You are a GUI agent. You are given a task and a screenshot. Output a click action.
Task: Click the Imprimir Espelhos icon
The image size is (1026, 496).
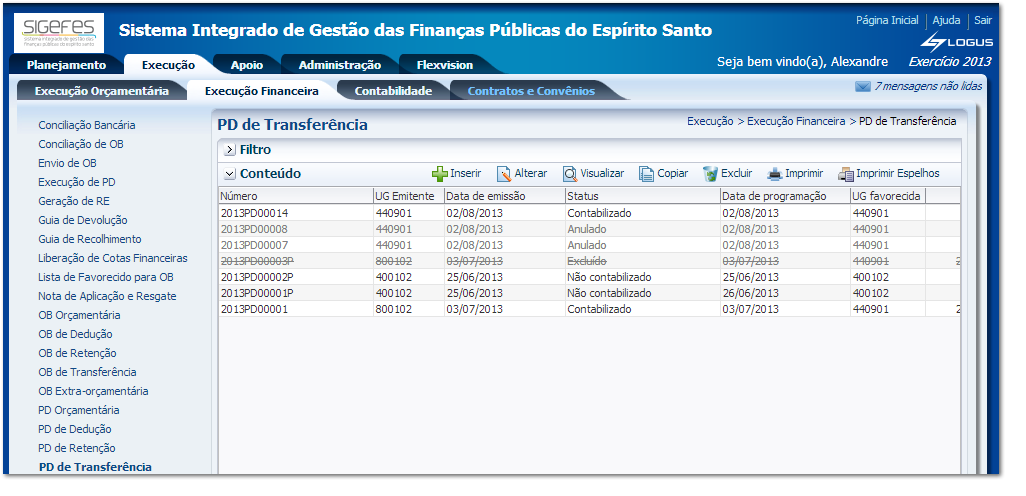click(845, 174)
